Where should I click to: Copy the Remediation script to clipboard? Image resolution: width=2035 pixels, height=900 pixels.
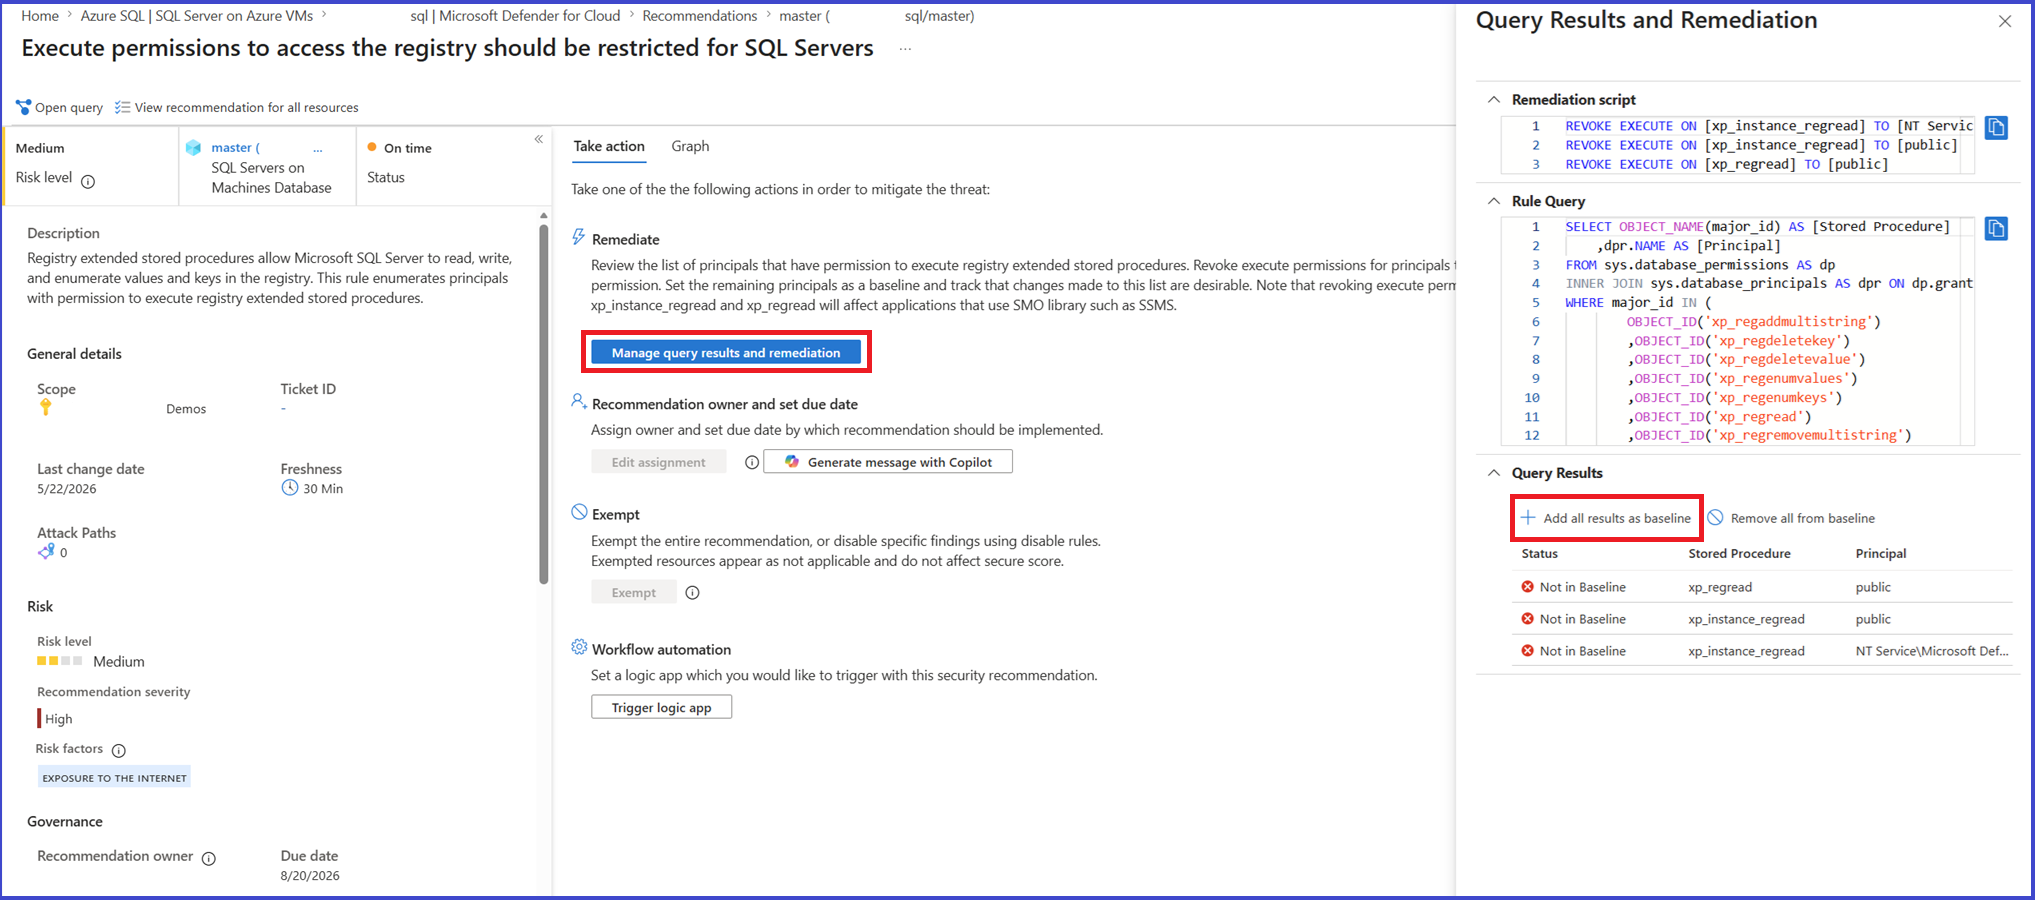click(x=1996, y=127)
